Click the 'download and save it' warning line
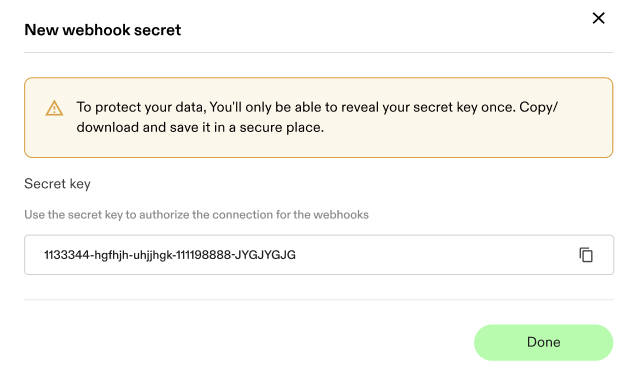The width and height of the screenshot is (628, 372). (x=200, y=127)
